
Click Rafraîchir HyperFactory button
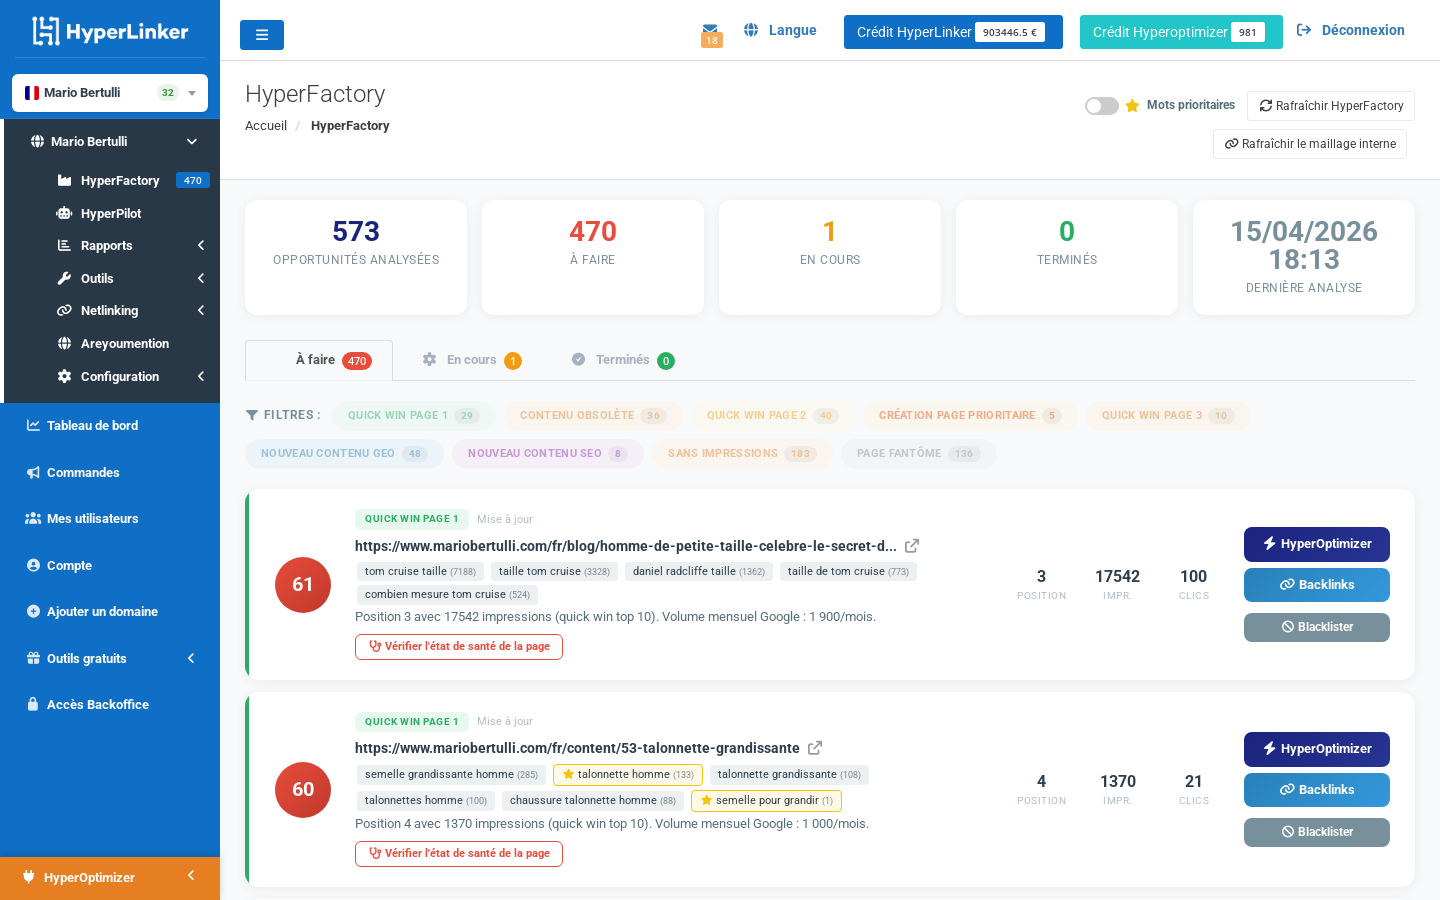pyautogui.click(x=1330, y=106)
